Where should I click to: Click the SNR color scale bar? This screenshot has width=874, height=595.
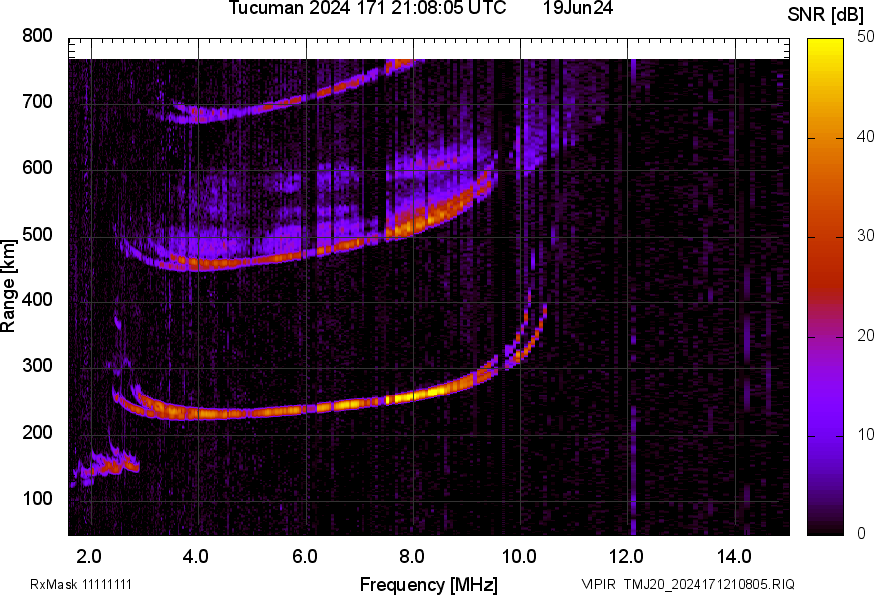825,287
